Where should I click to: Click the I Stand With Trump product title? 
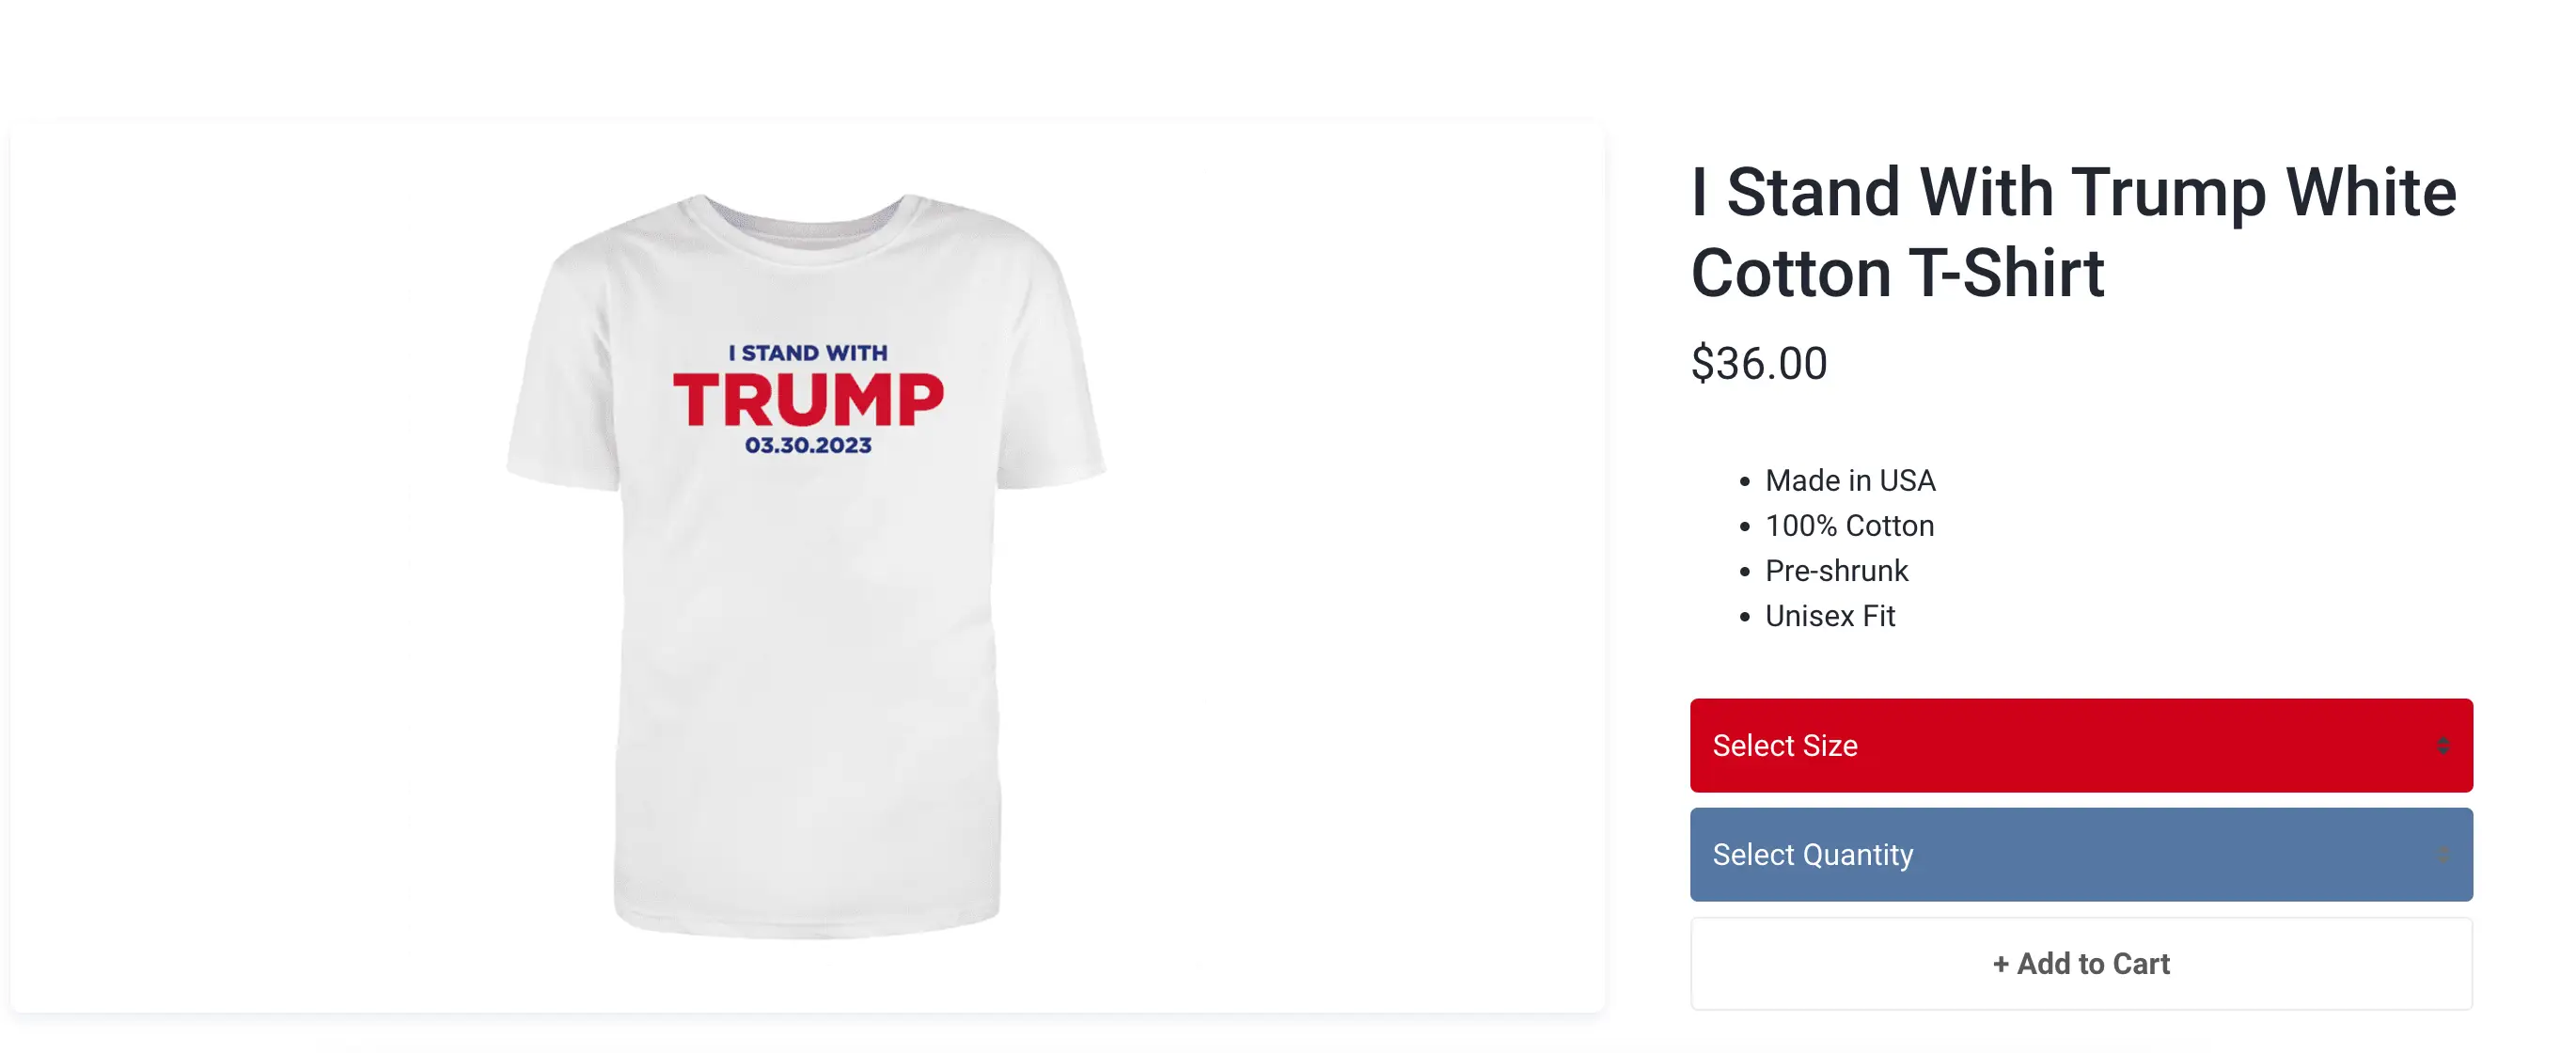coord(2073,231)
